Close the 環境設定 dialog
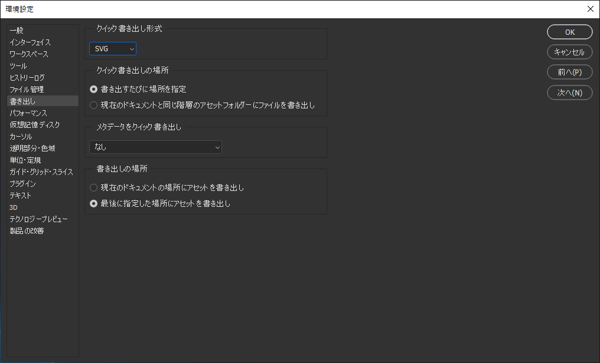600x363 pixels. click(590, 9)
